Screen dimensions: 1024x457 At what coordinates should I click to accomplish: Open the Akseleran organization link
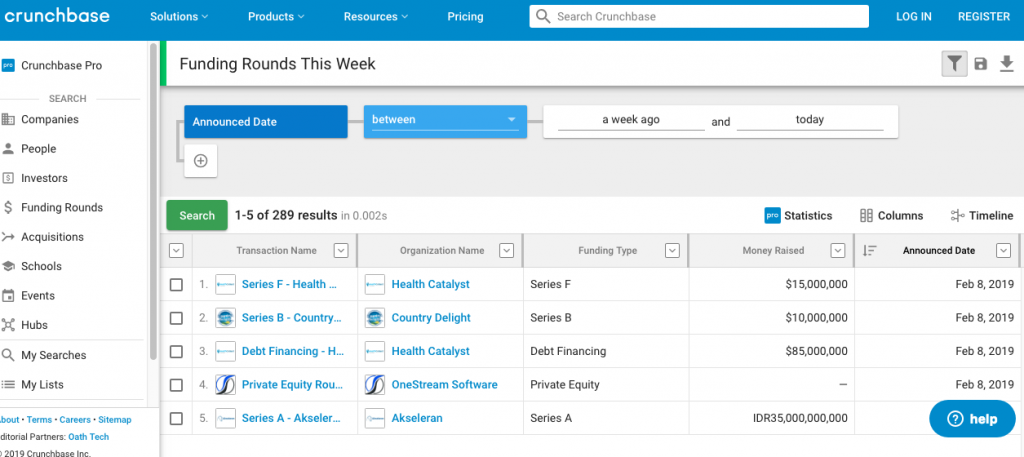pyautogui.click(x=417, y=418)
